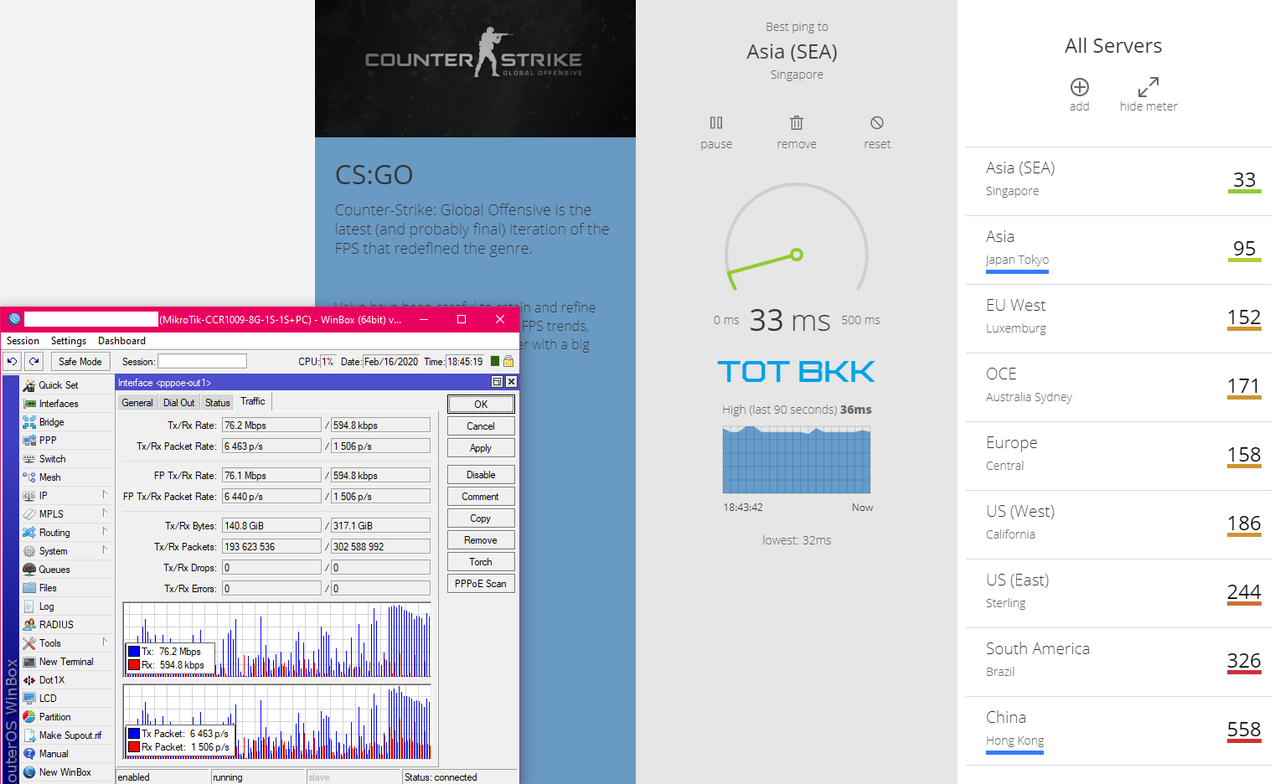Screen dimensions: 1280x784
Task: Open the Files section
Action: tap(48, 588)
